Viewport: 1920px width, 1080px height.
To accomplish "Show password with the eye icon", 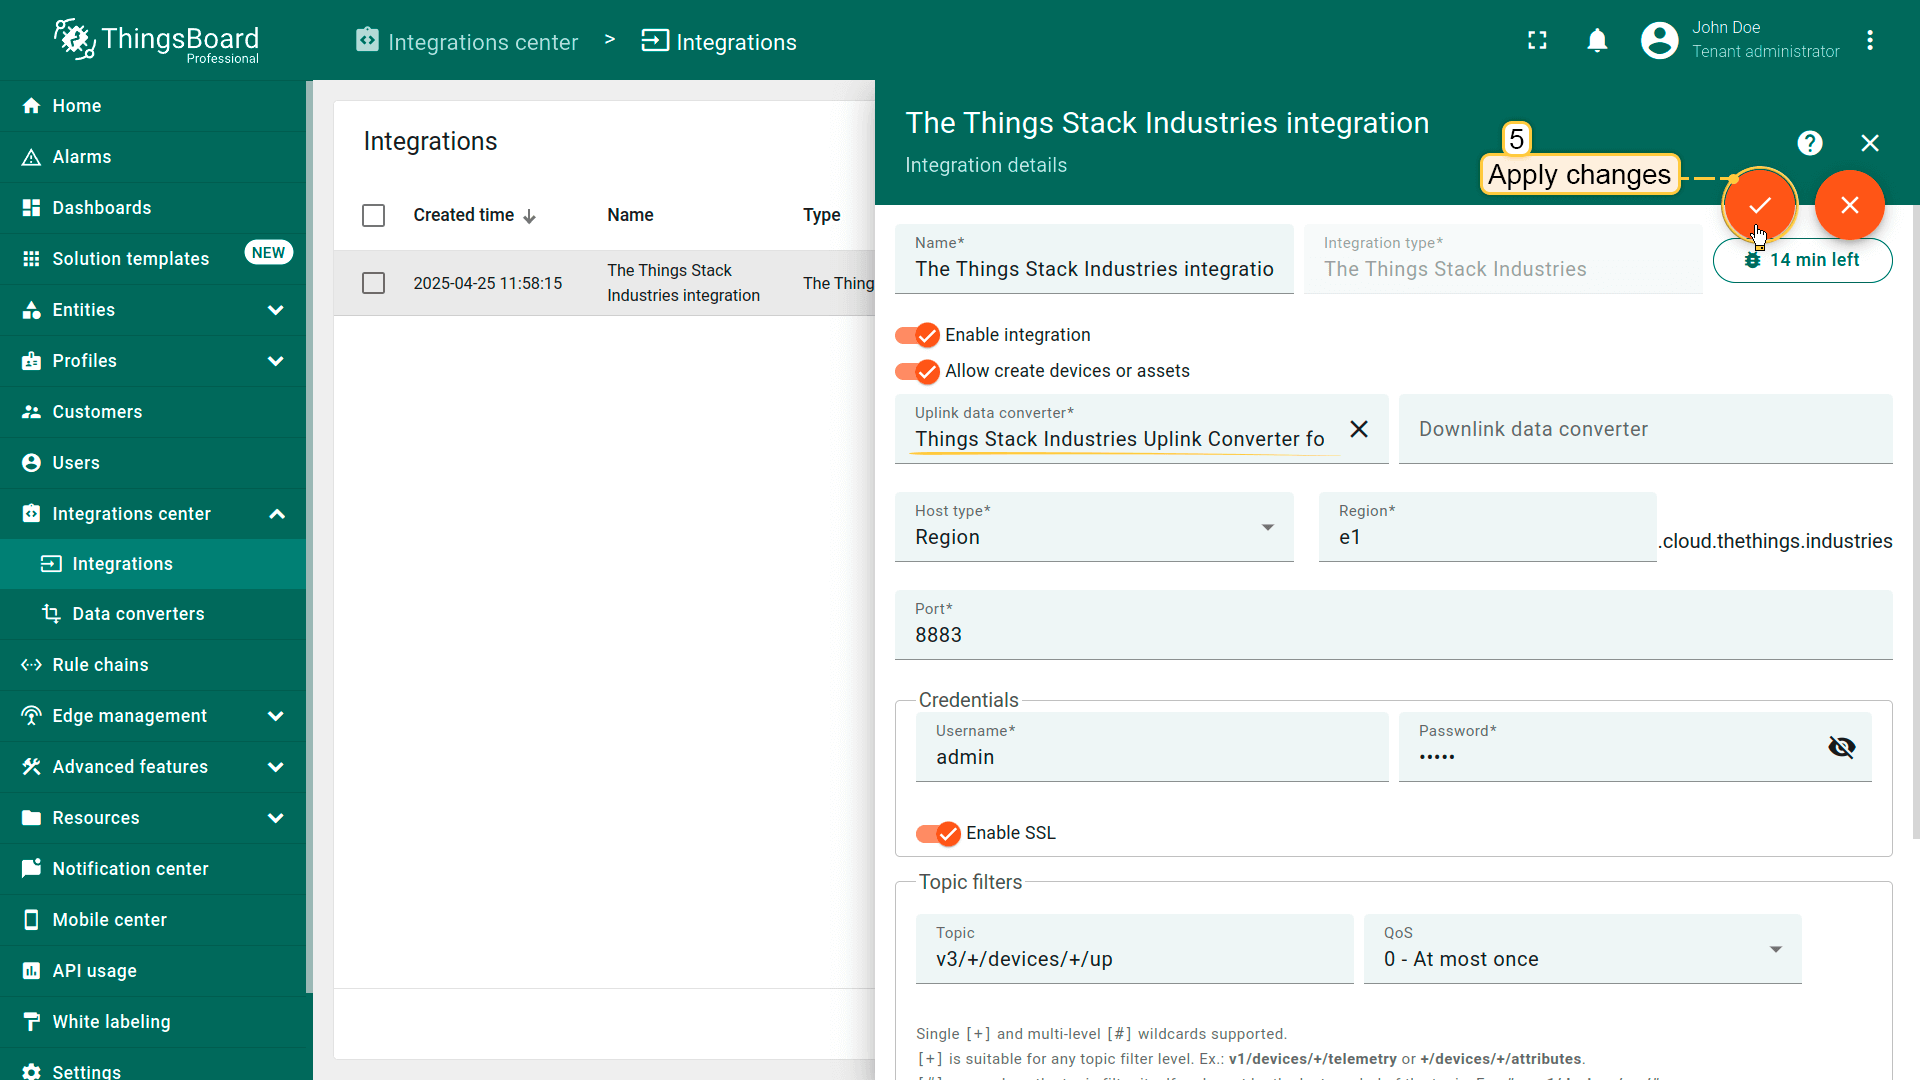I will point(1841,747).
